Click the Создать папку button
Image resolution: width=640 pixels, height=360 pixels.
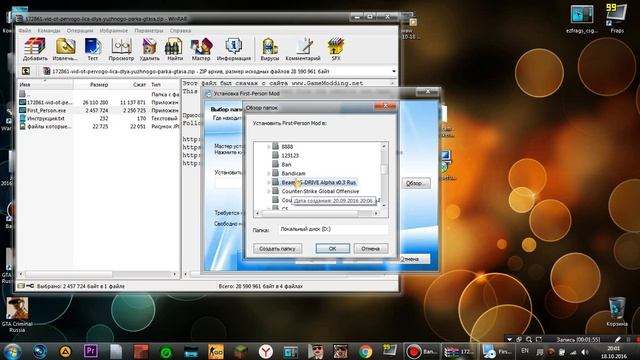coord(278,249)
